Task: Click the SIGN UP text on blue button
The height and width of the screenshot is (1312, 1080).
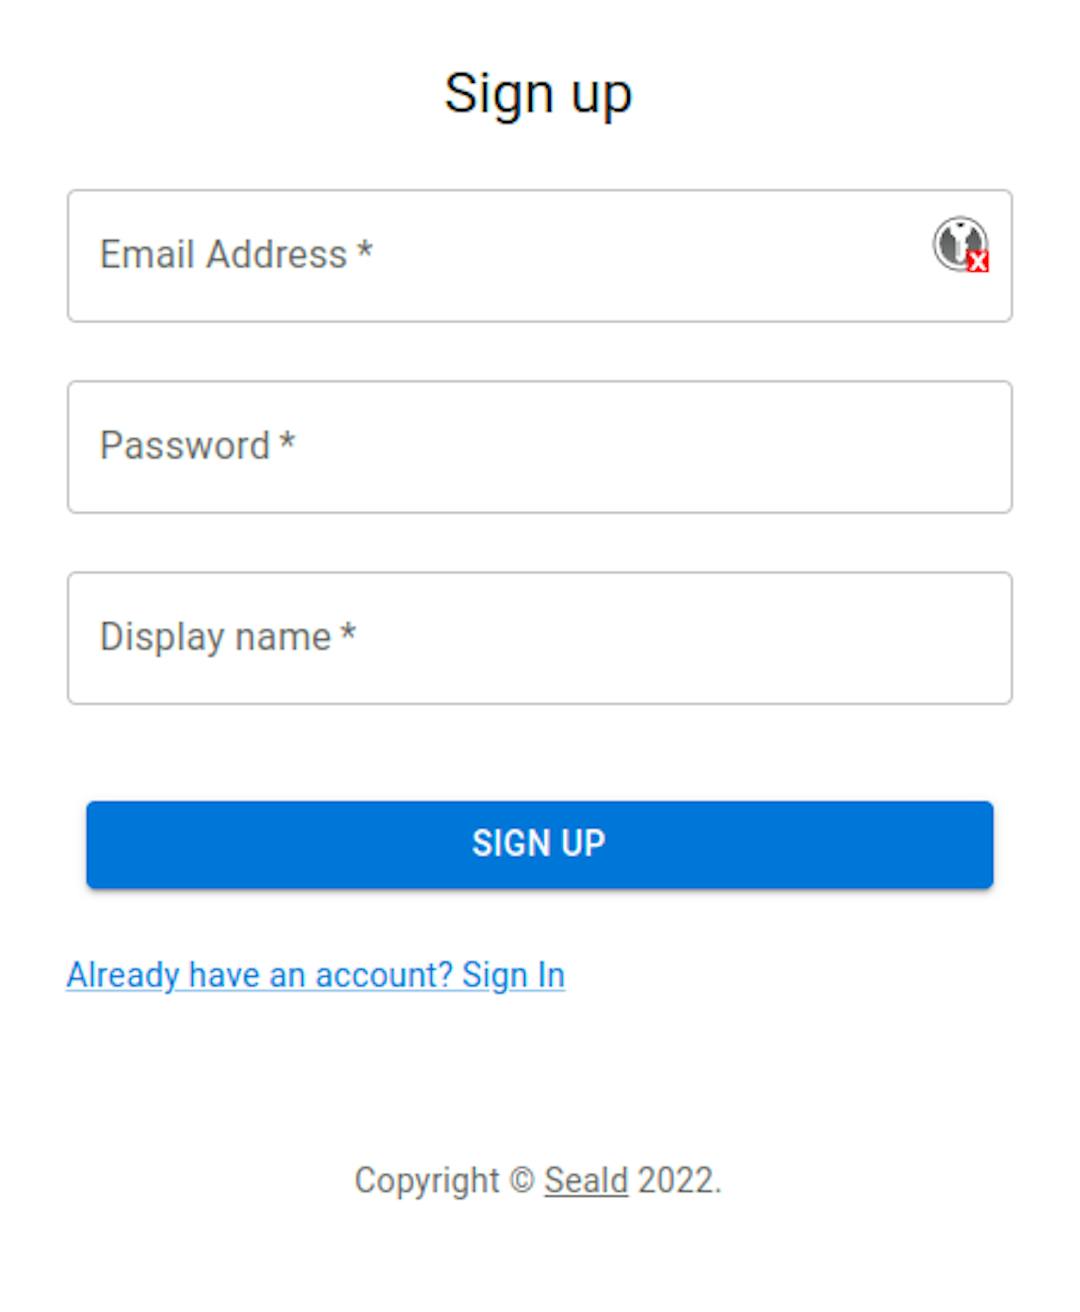Action: tap(539, 843)
